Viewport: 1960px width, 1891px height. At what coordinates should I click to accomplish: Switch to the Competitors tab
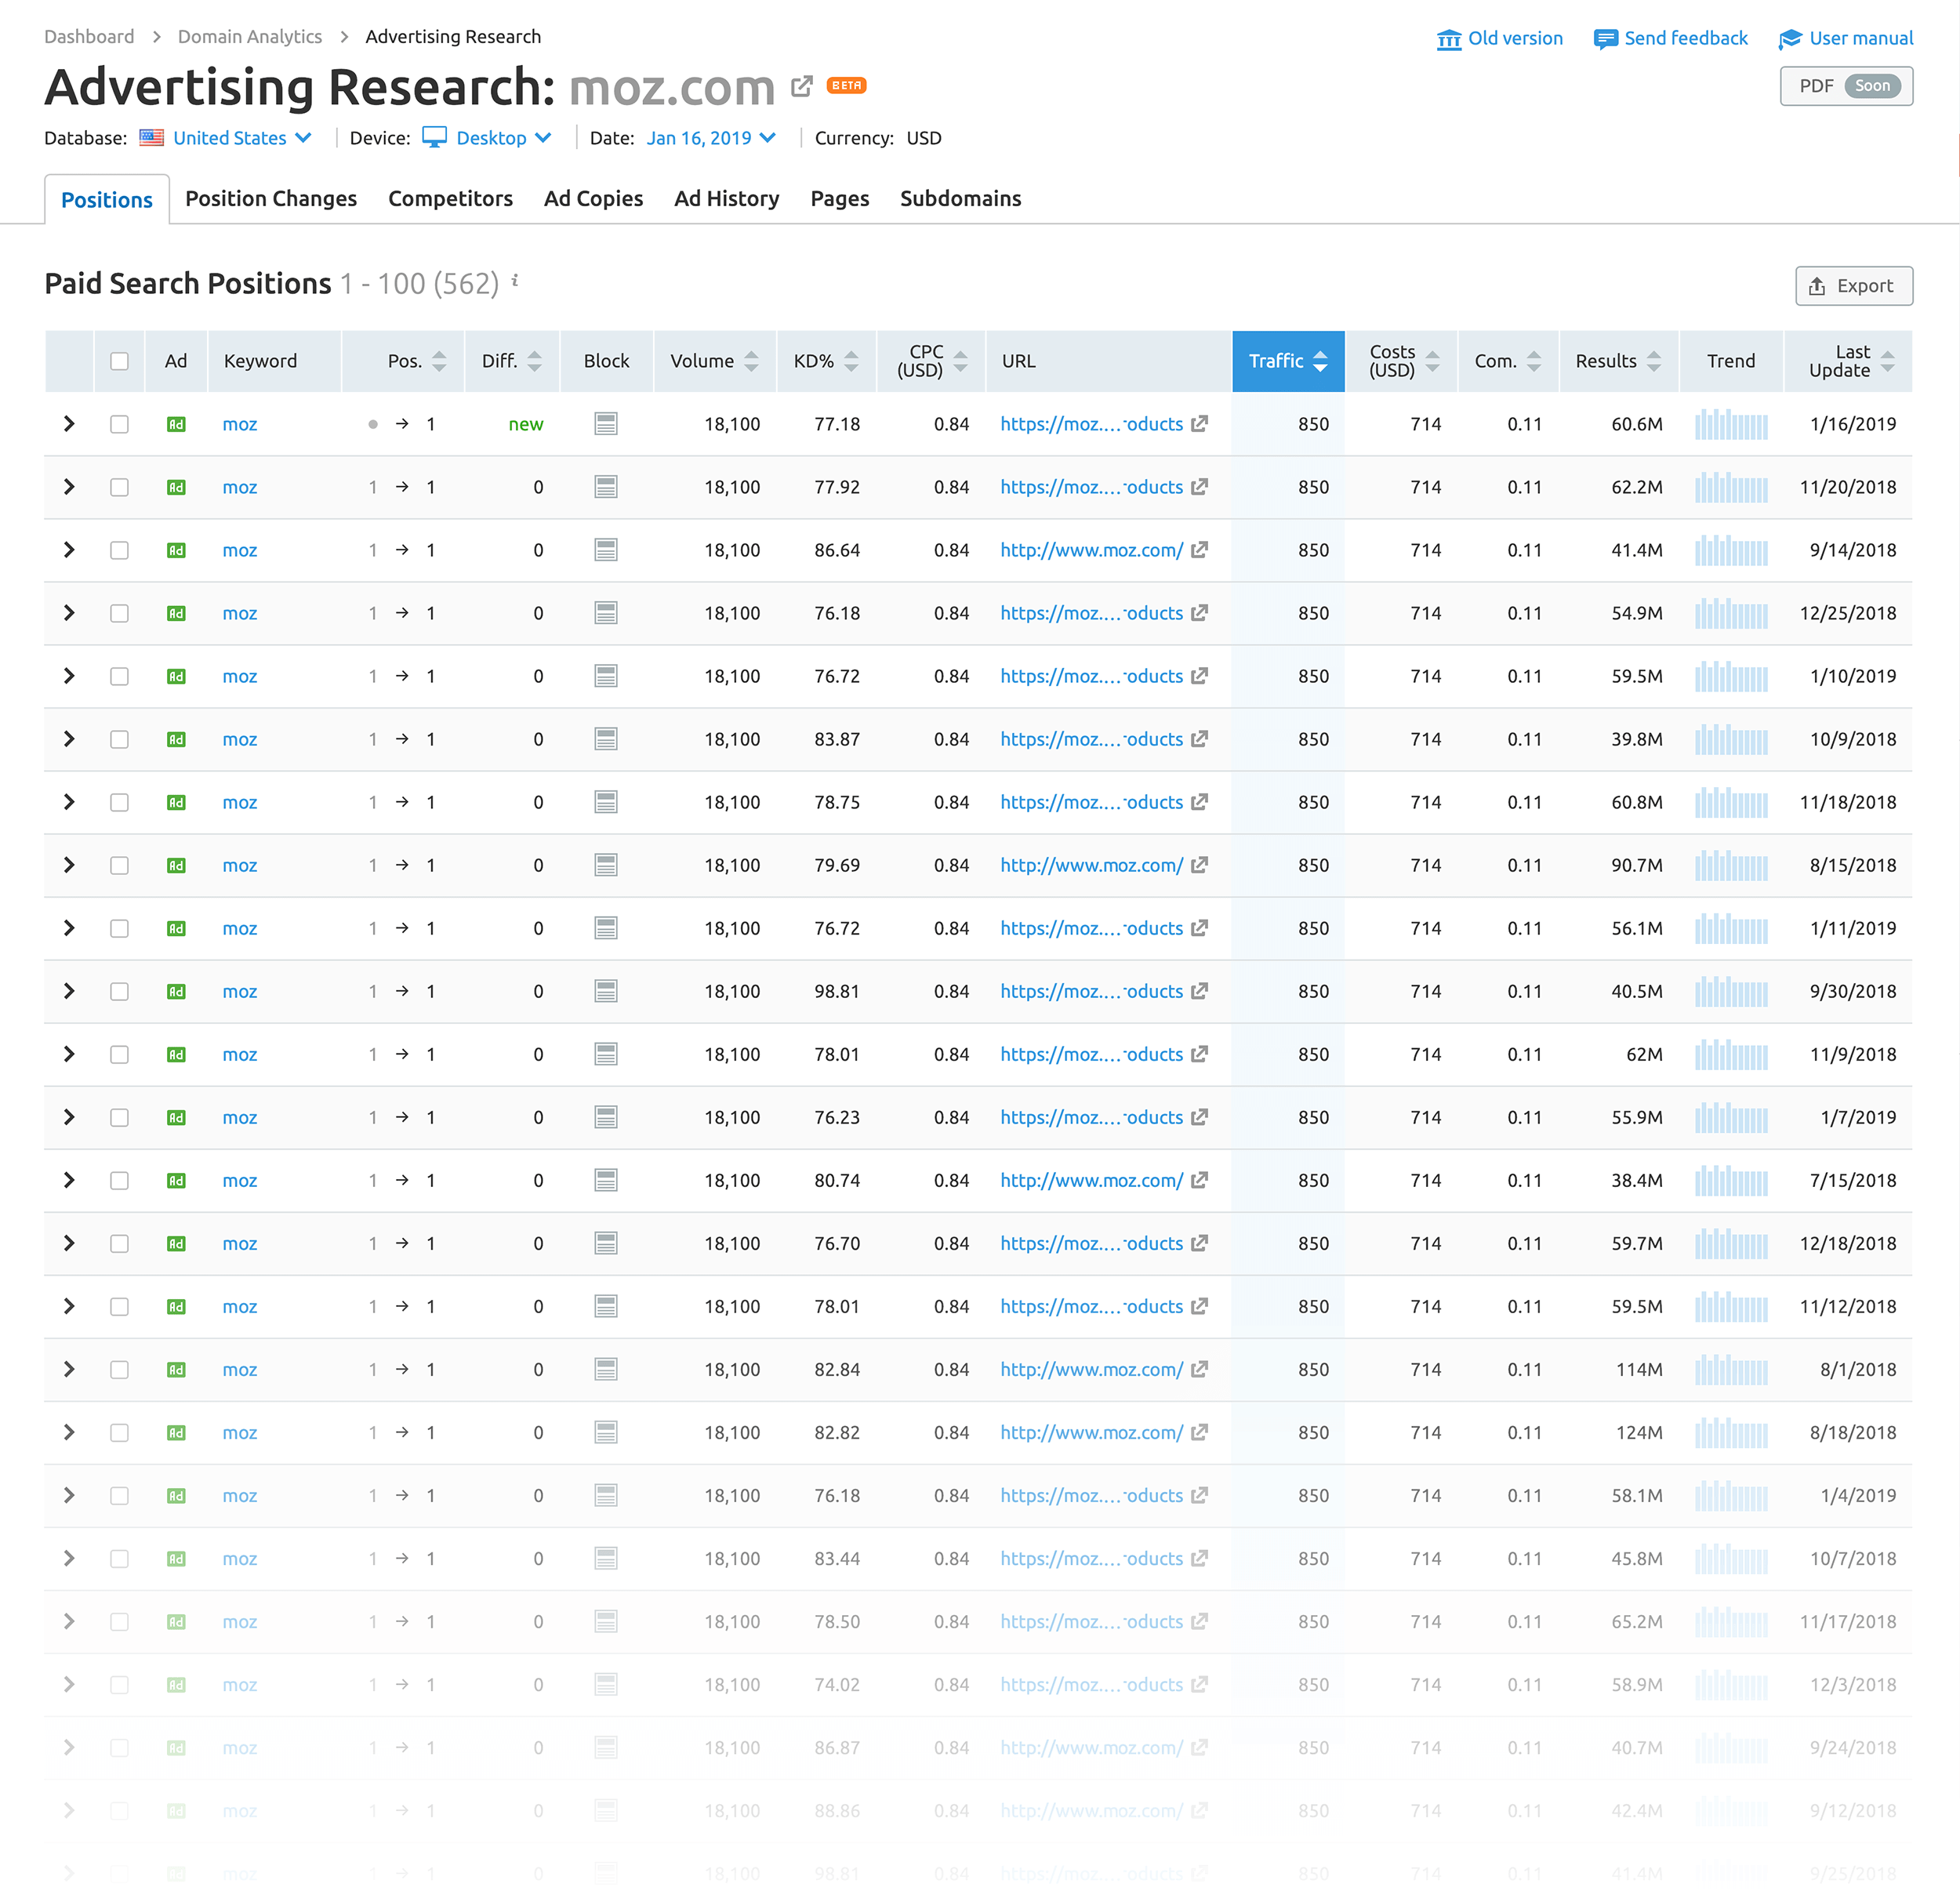450,199
